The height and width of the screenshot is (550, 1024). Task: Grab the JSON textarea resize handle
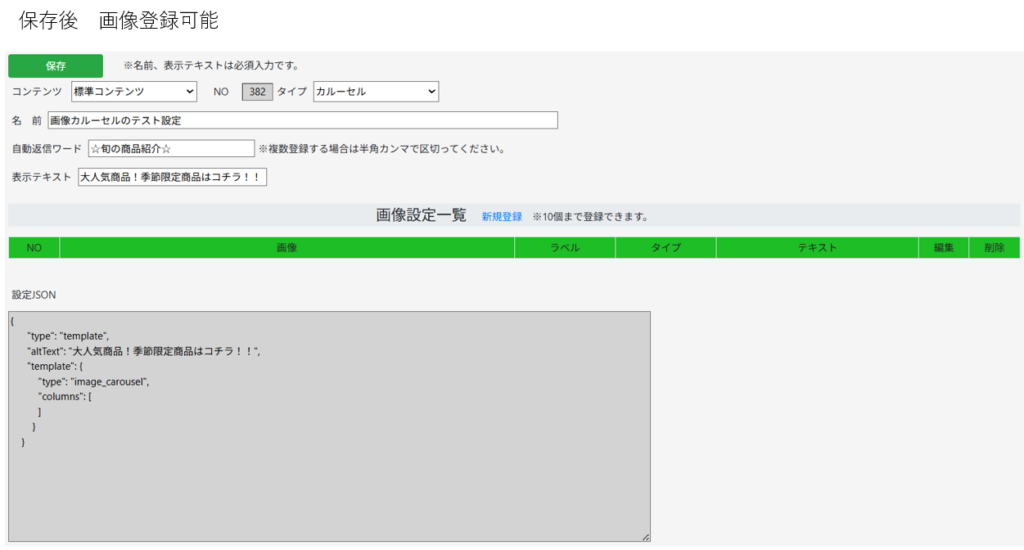(646, 537)
